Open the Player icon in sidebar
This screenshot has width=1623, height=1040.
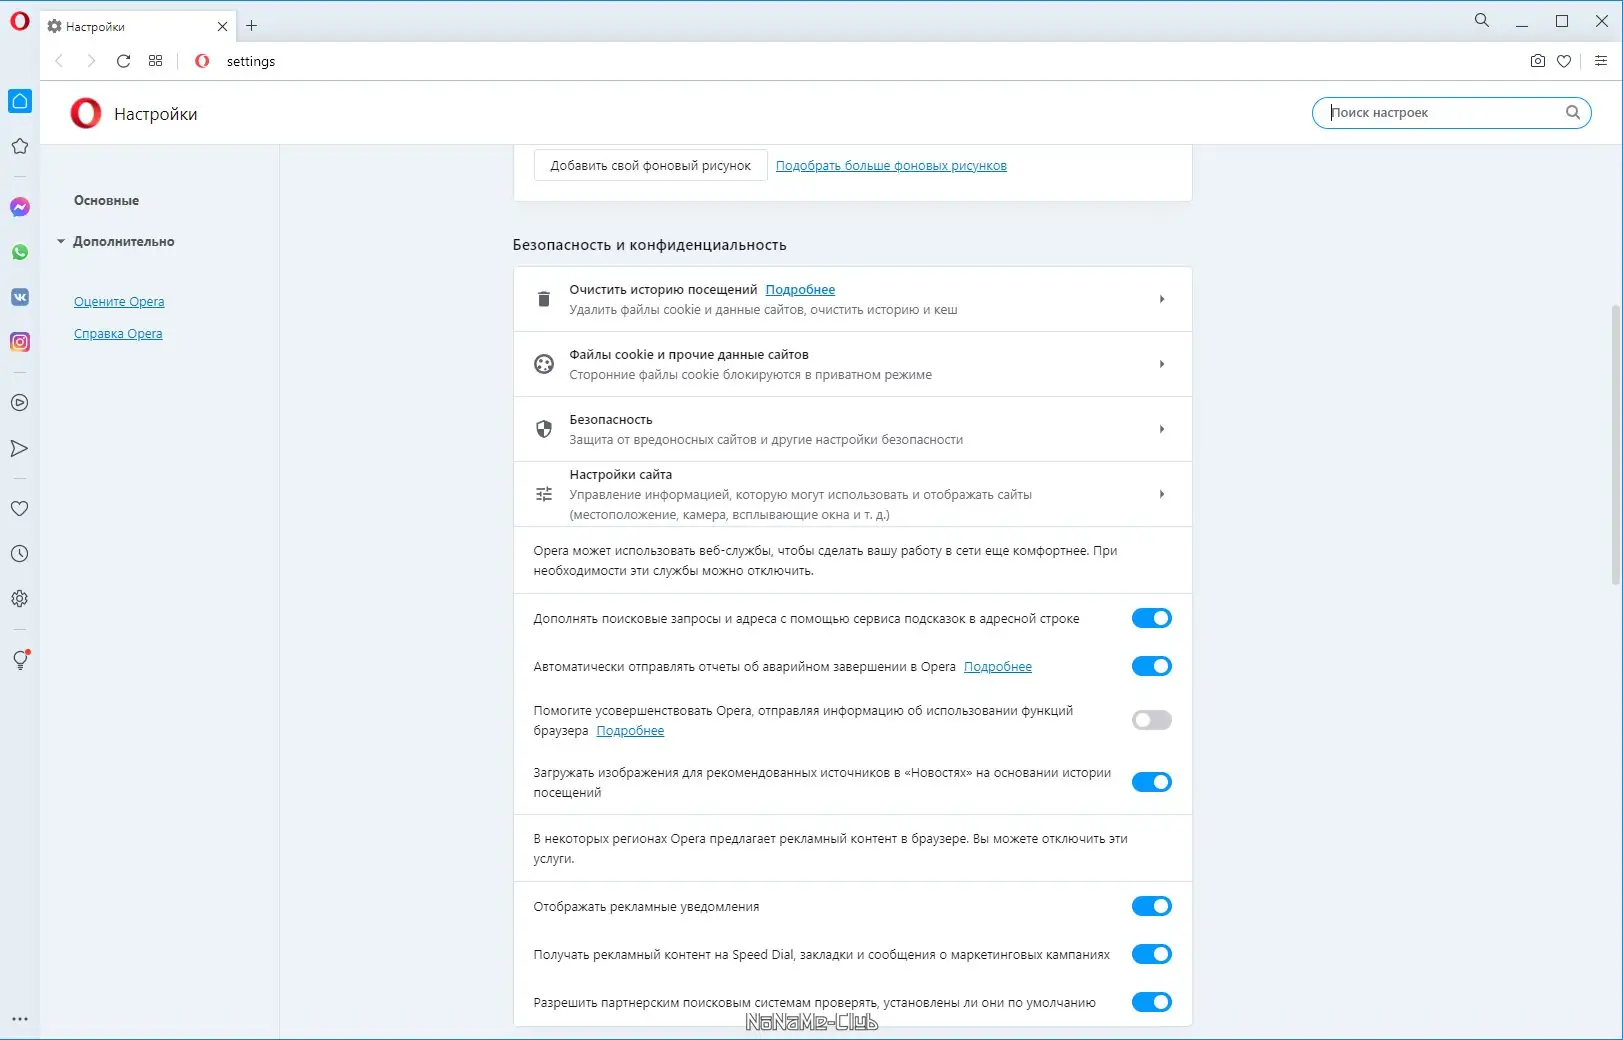[x=19, y=403]
